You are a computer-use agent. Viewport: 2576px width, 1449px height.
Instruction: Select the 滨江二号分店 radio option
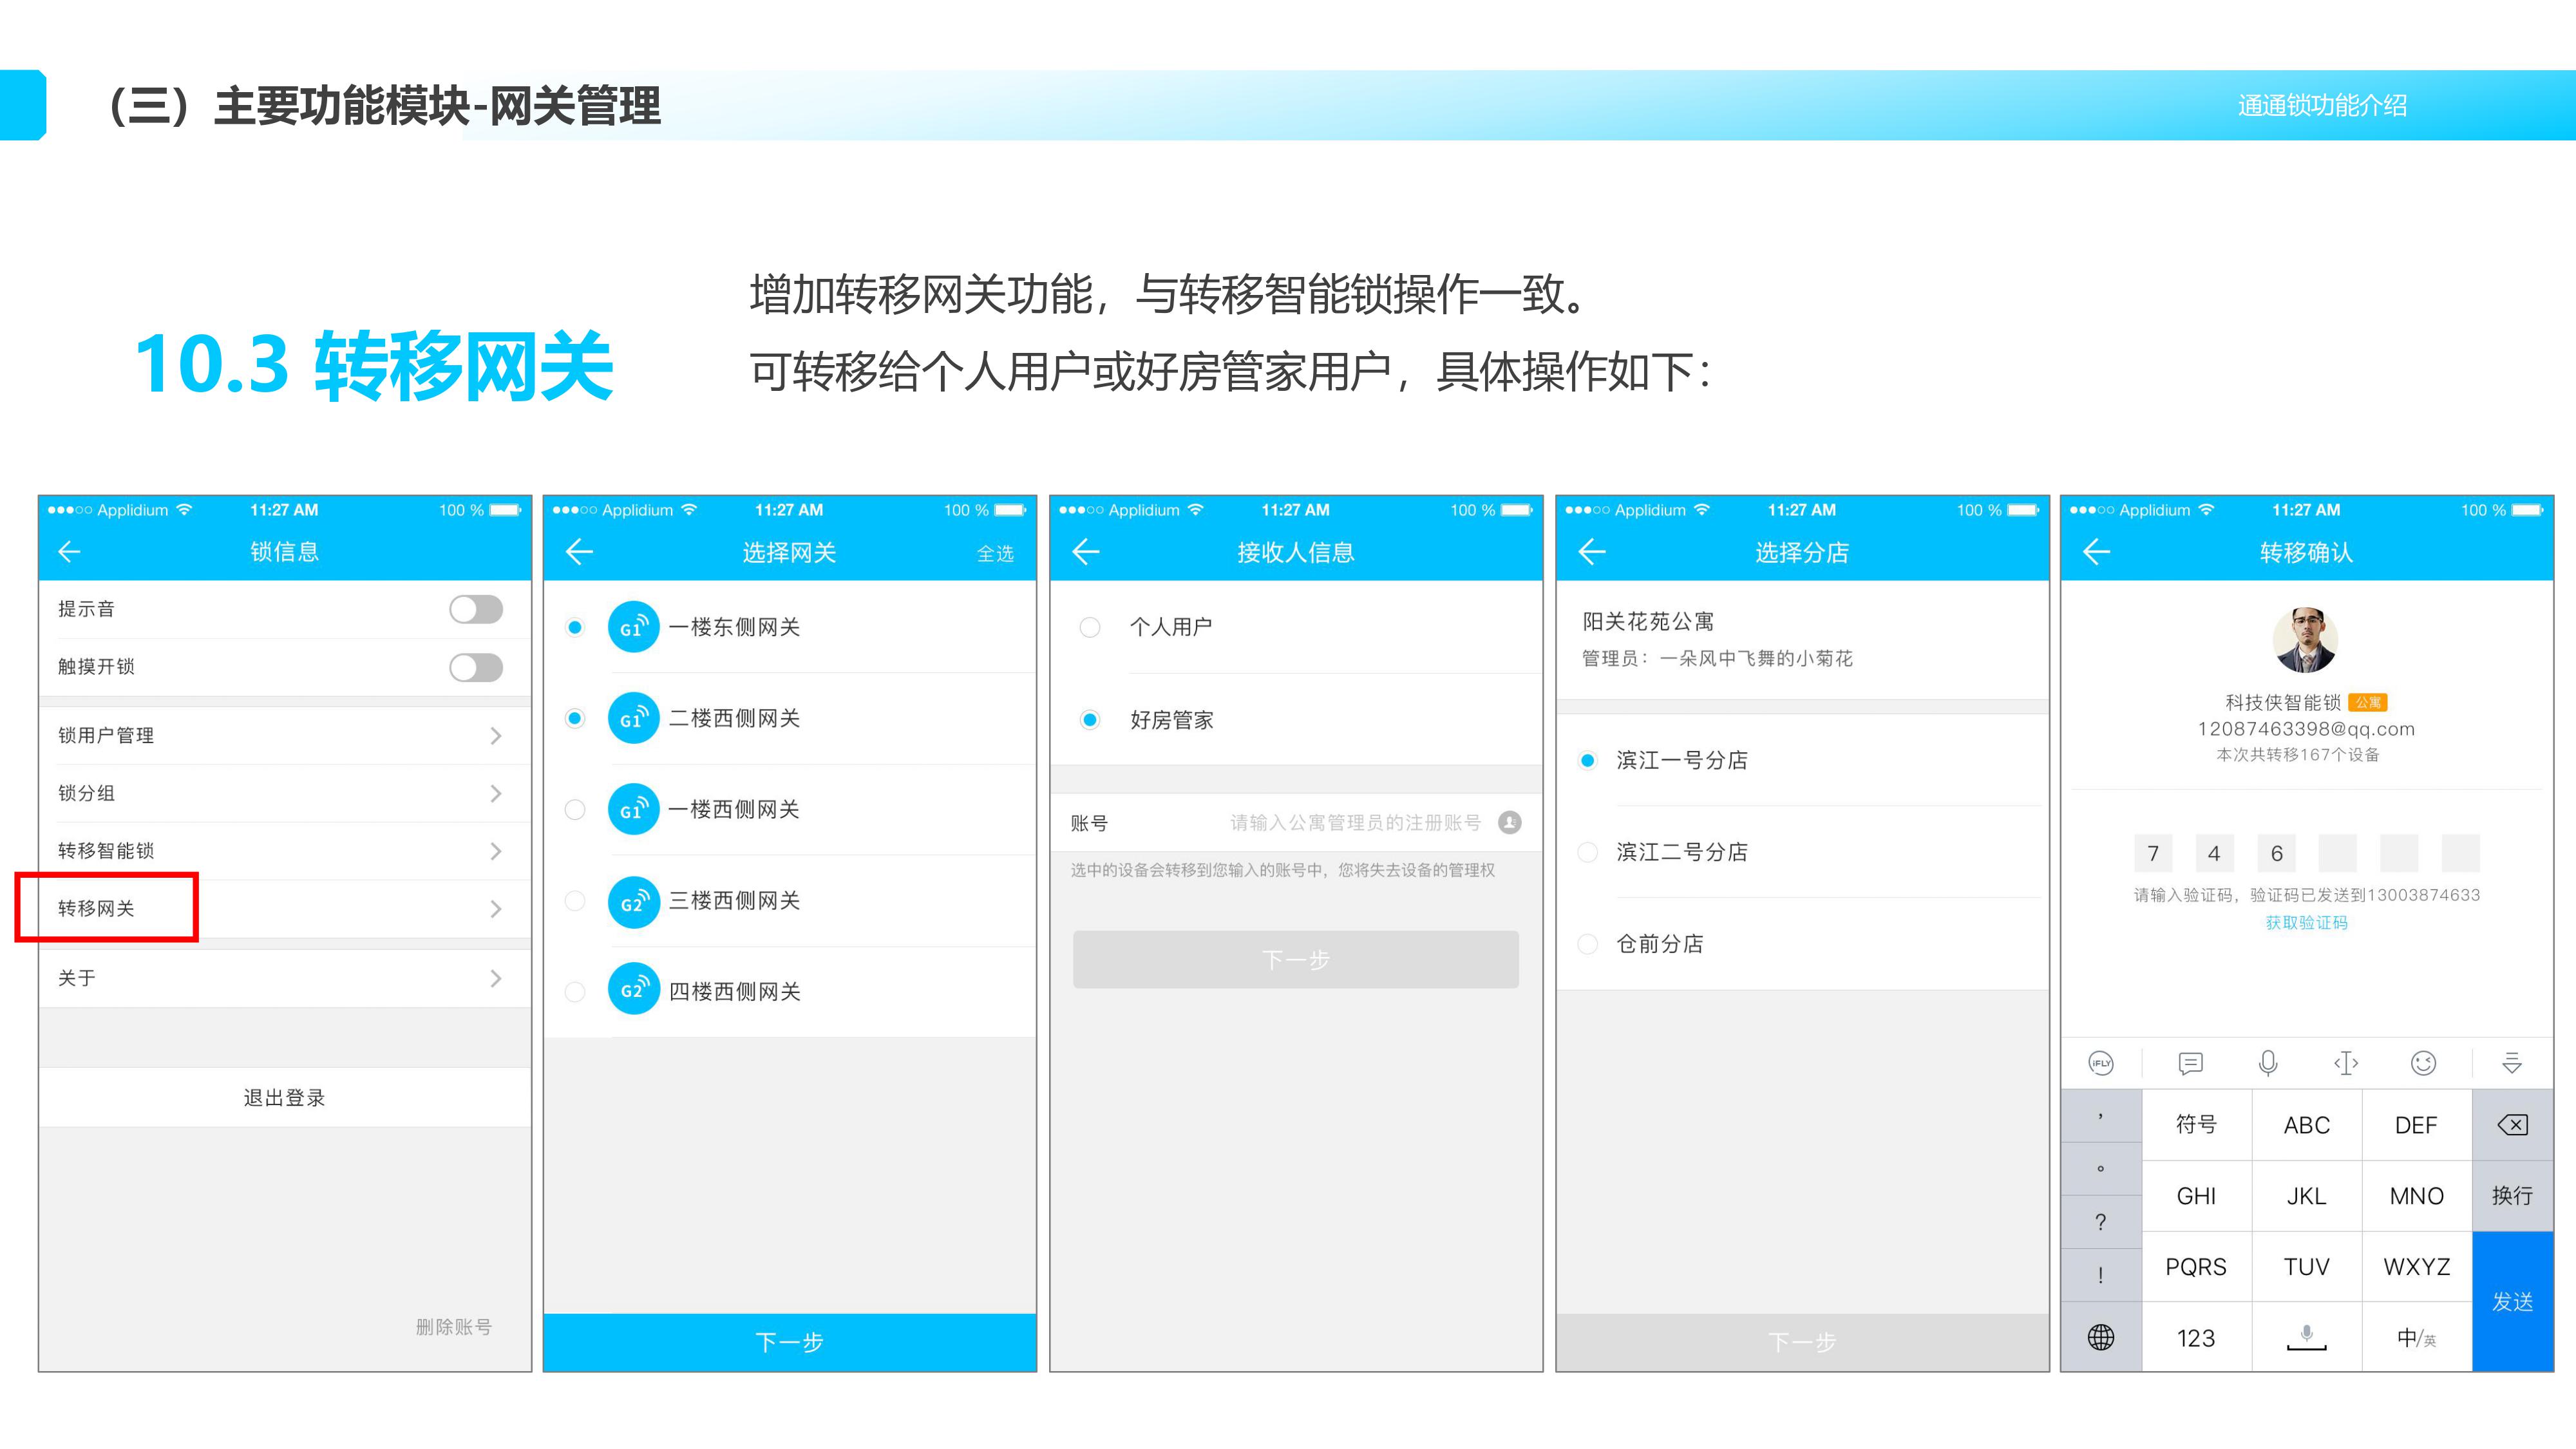coord(1587,852)
